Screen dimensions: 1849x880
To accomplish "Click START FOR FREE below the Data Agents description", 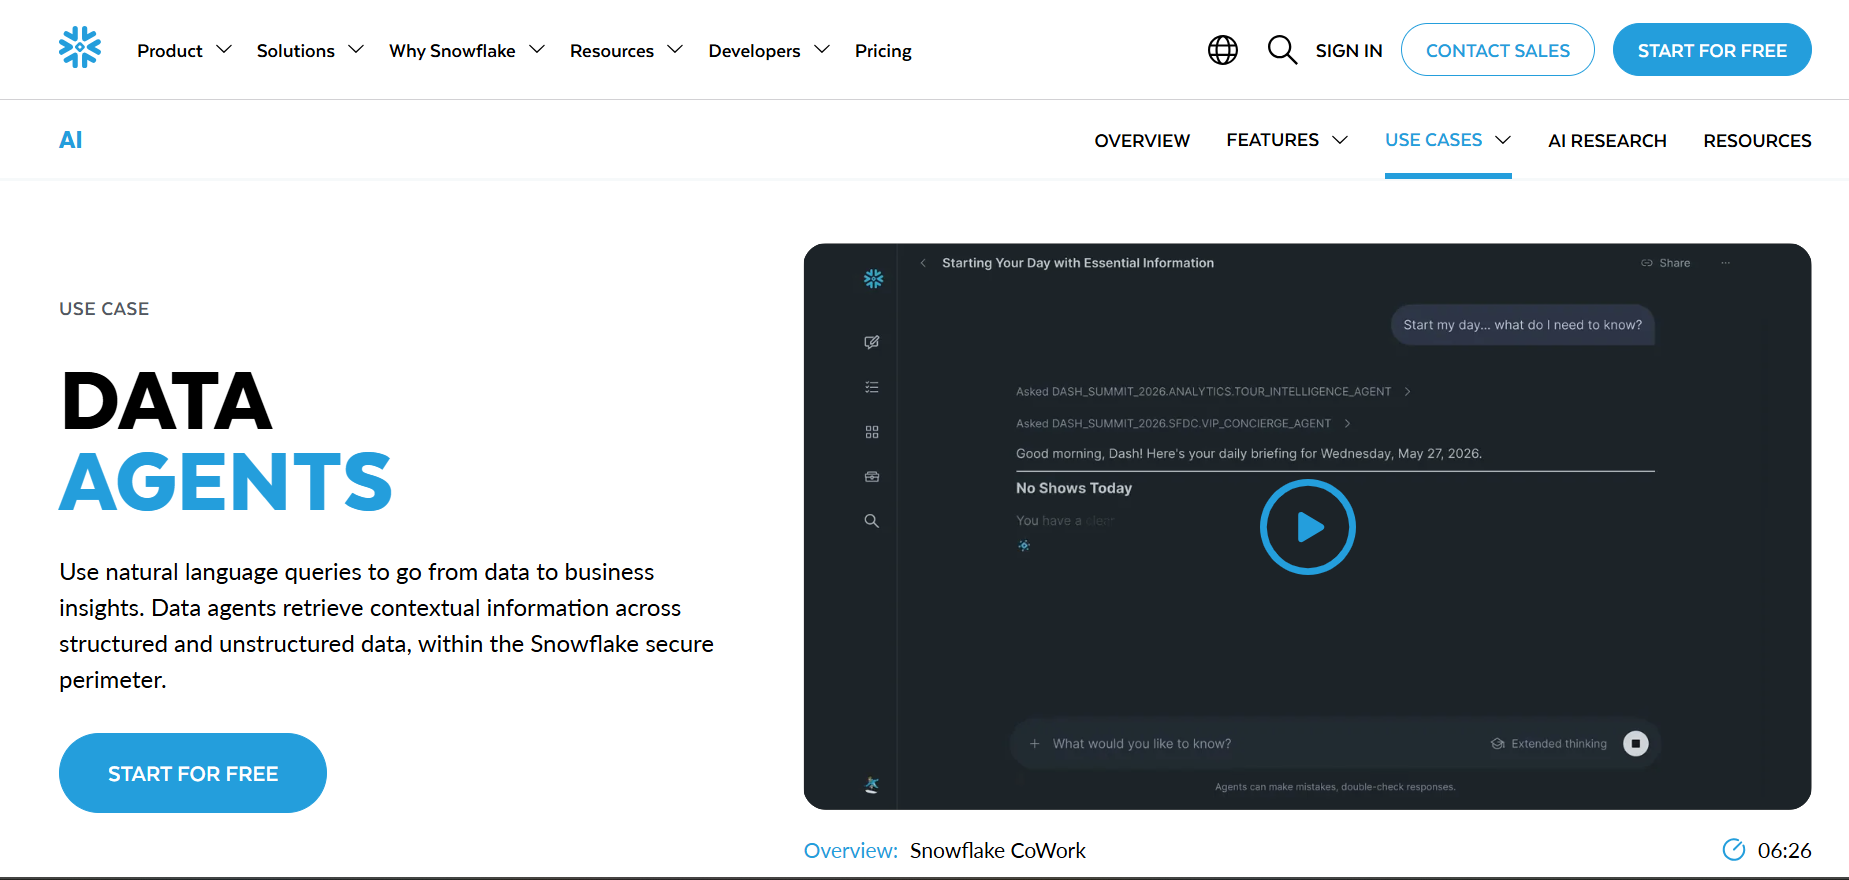I will click(193, 773).
